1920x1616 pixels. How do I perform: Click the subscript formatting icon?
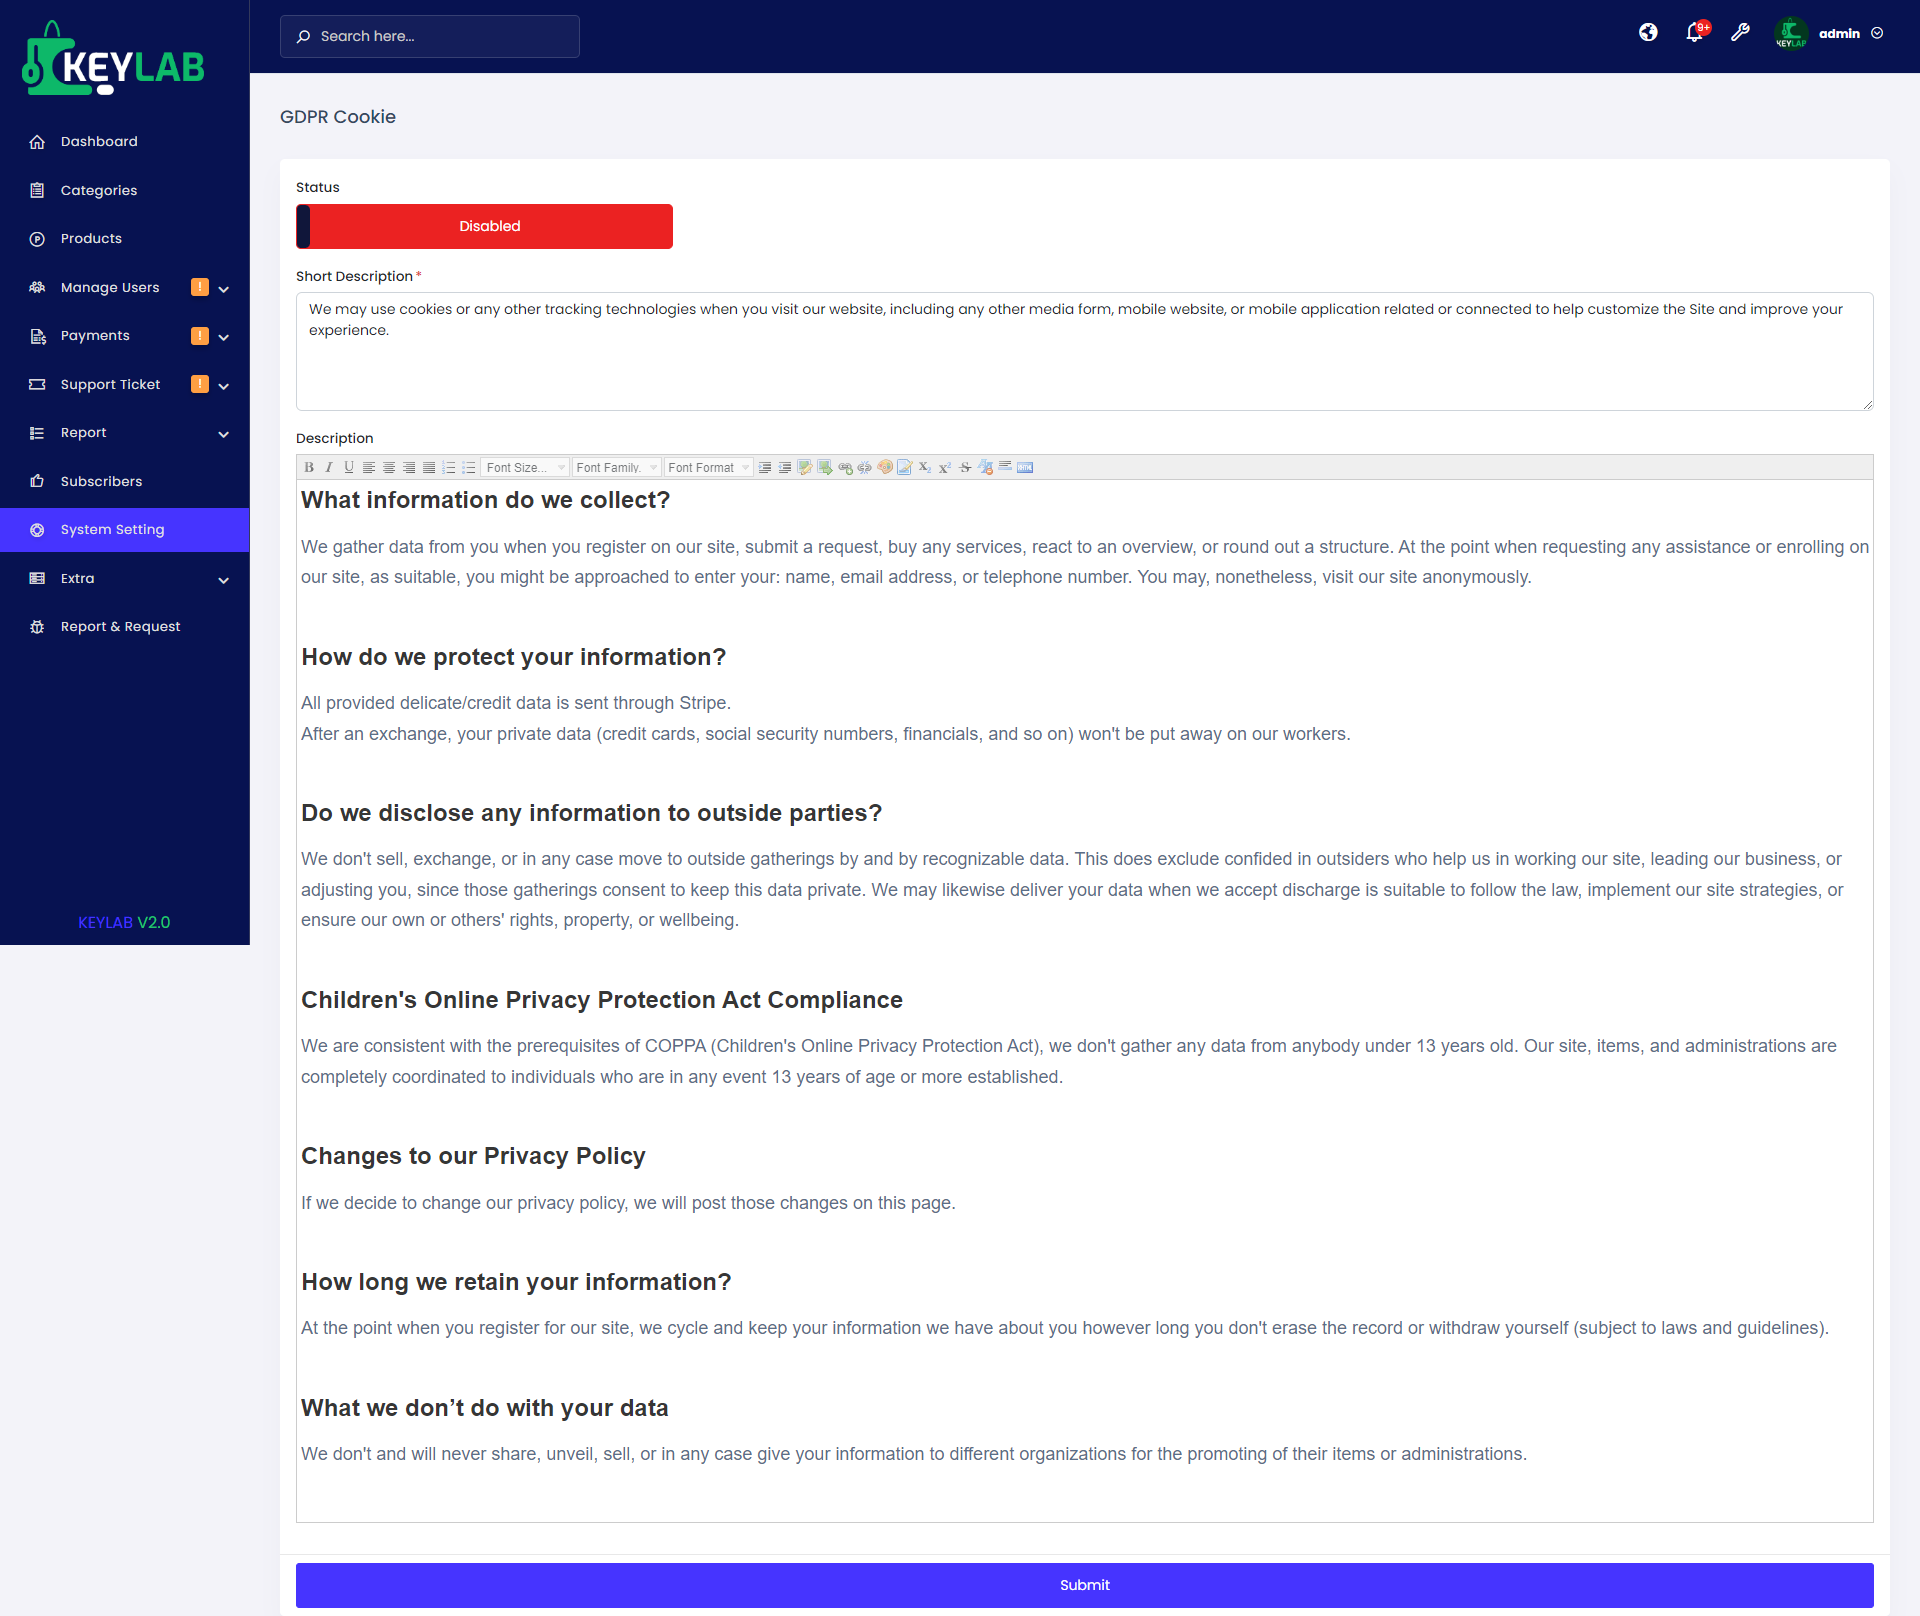[x=925, y=467]
